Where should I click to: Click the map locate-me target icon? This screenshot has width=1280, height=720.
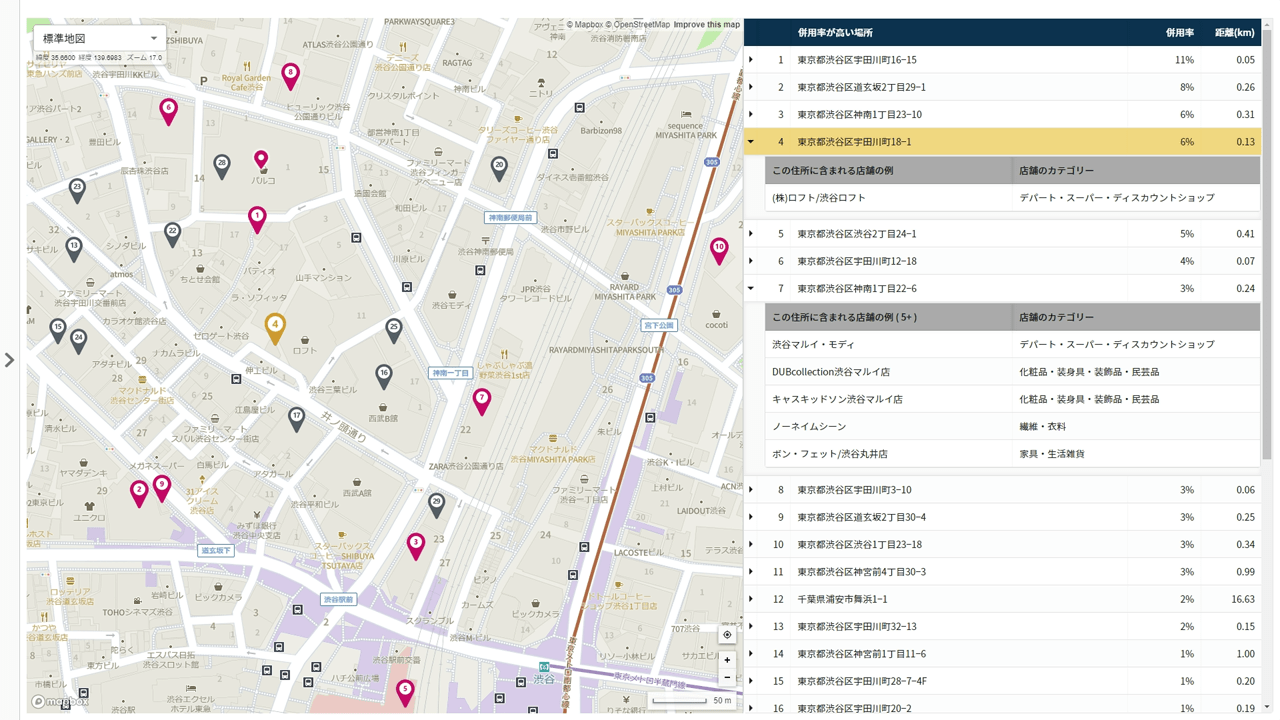point(727,635)
